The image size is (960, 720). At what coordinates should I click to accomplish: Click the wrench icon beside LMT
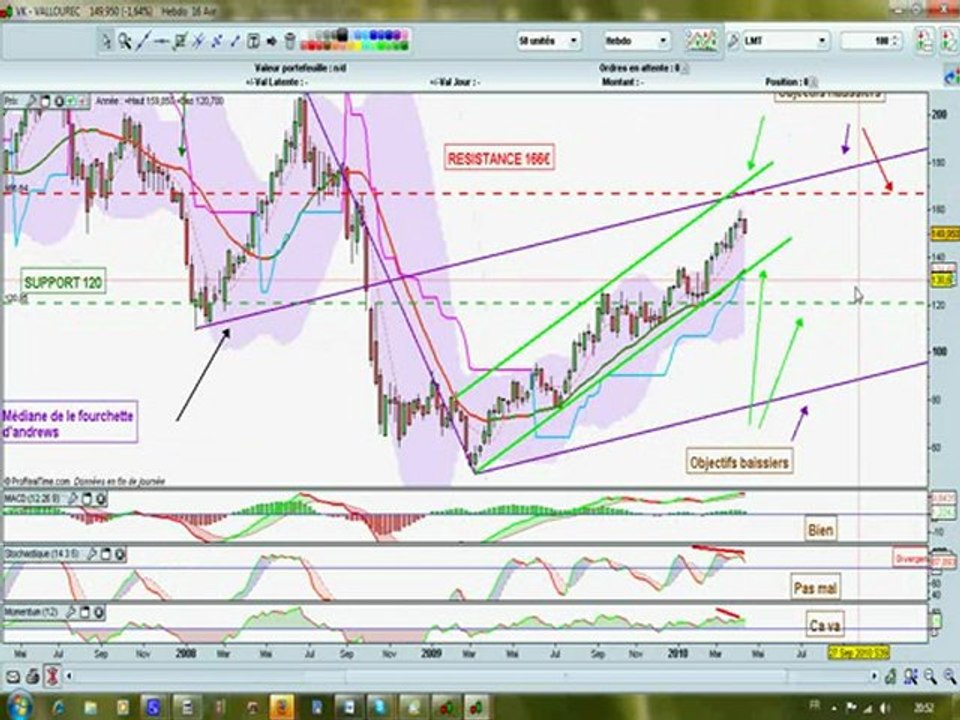732,41
